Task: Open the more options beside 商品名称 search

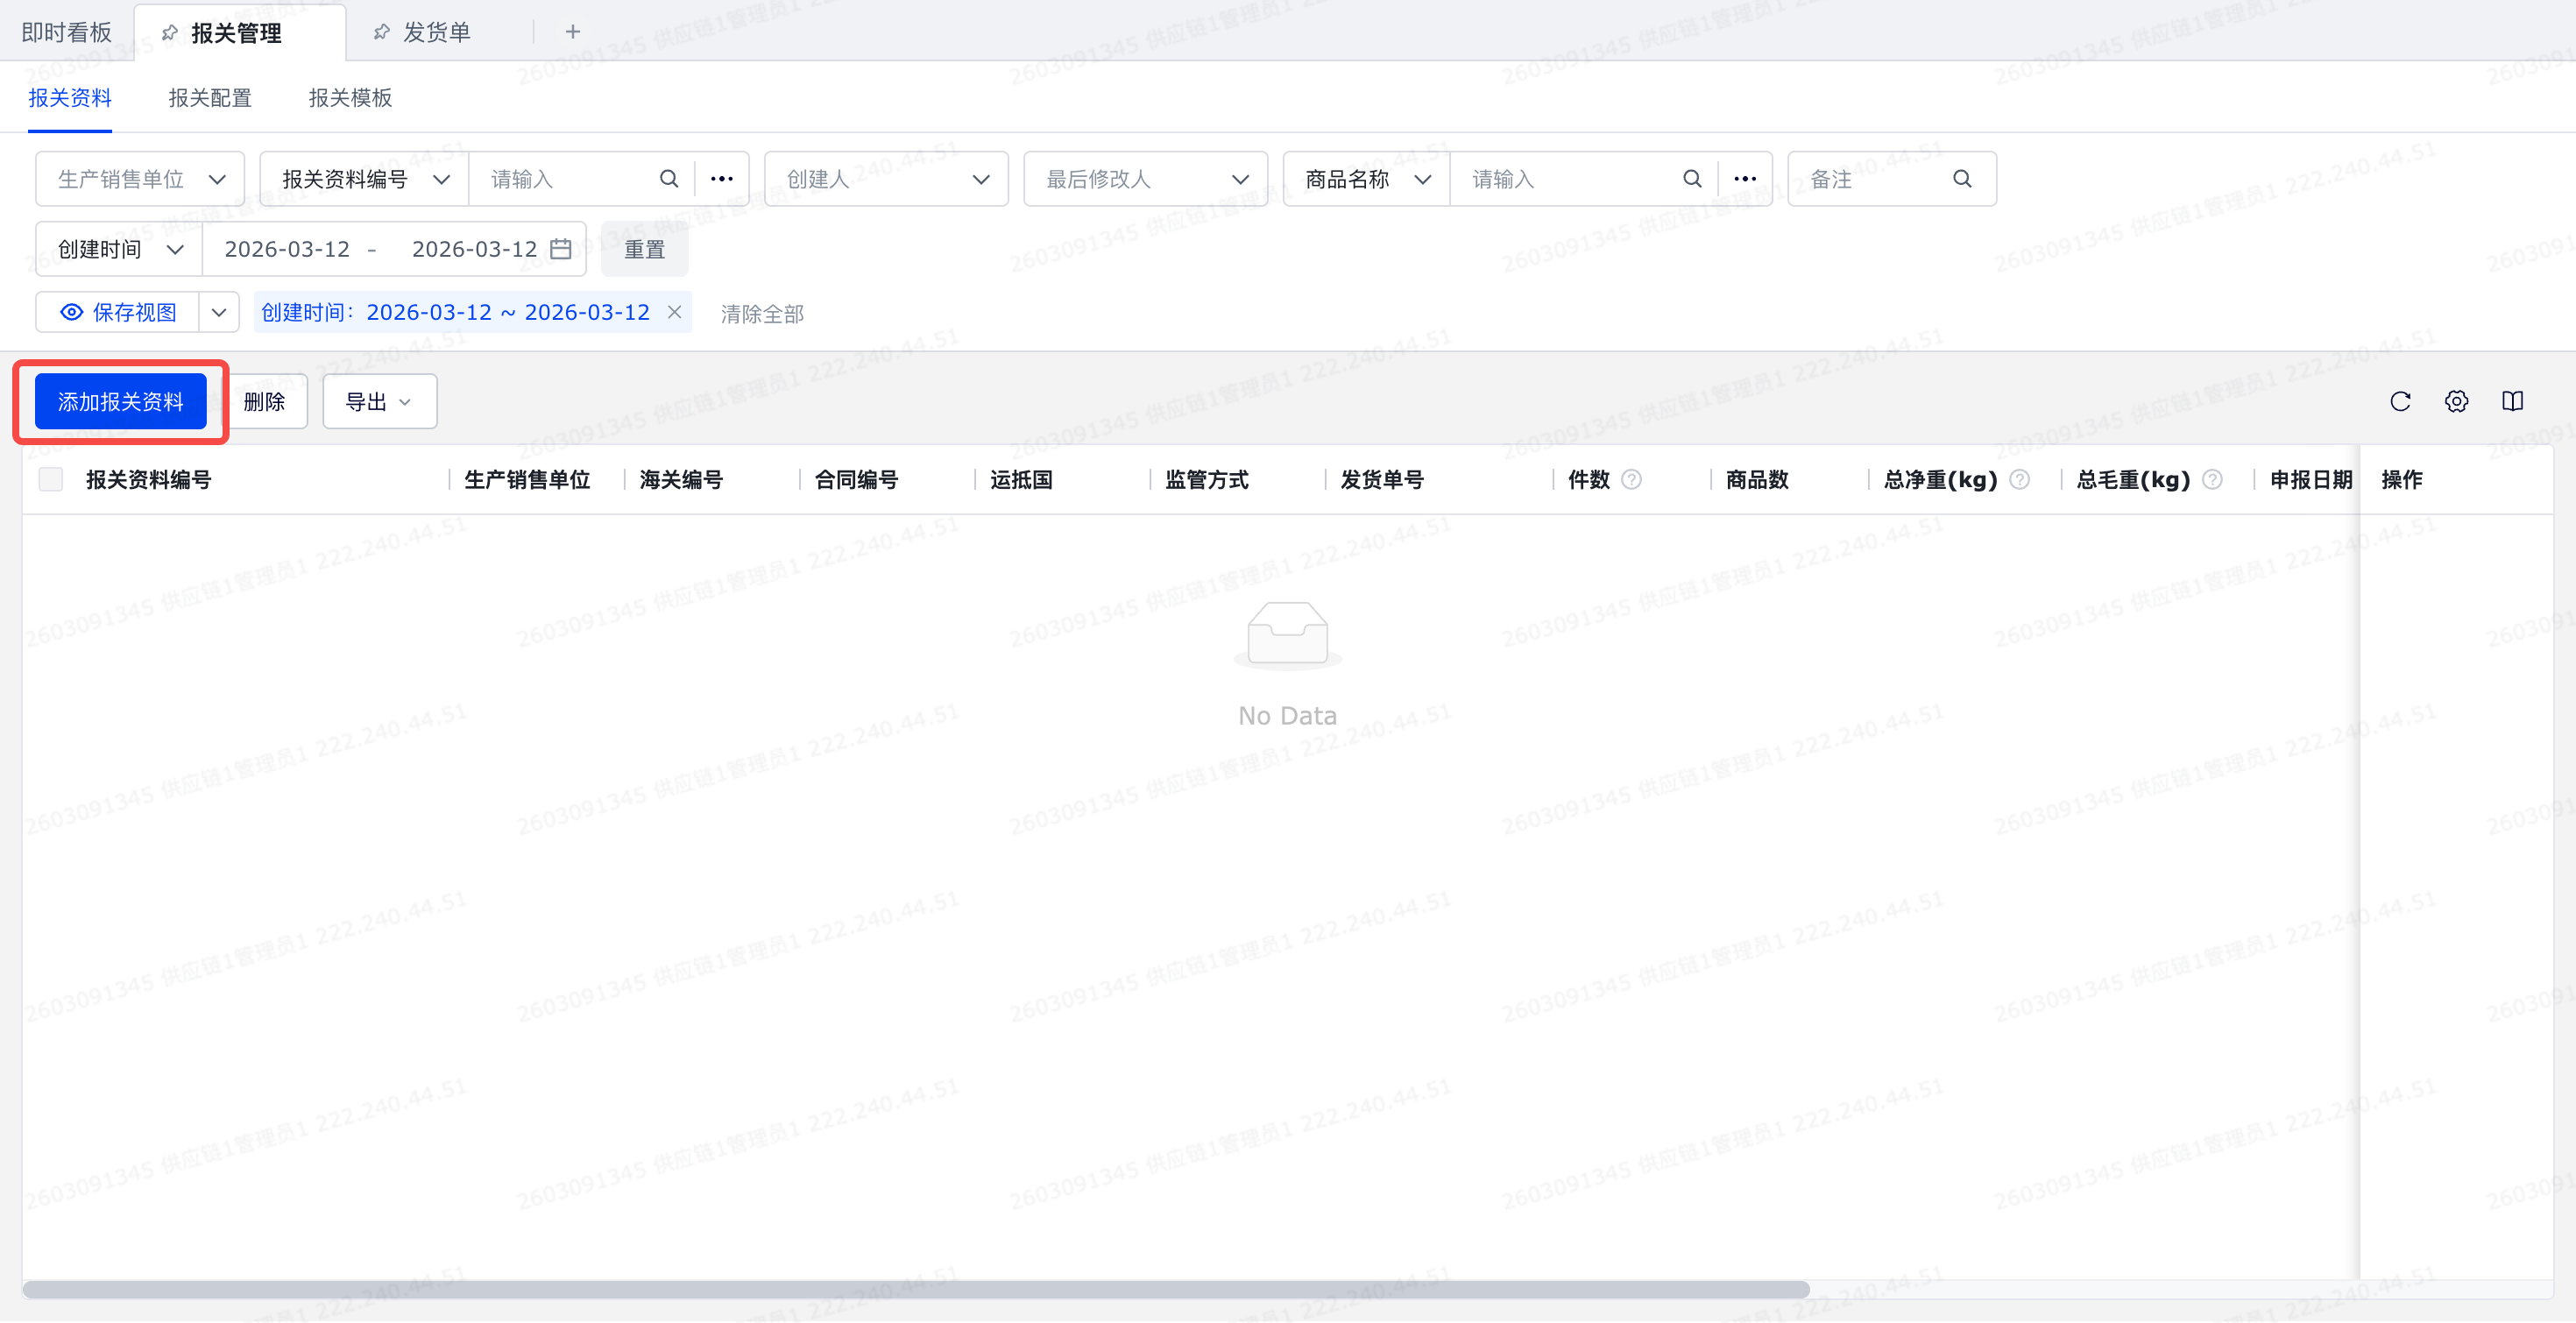Action: click(x=1745, y=179)
